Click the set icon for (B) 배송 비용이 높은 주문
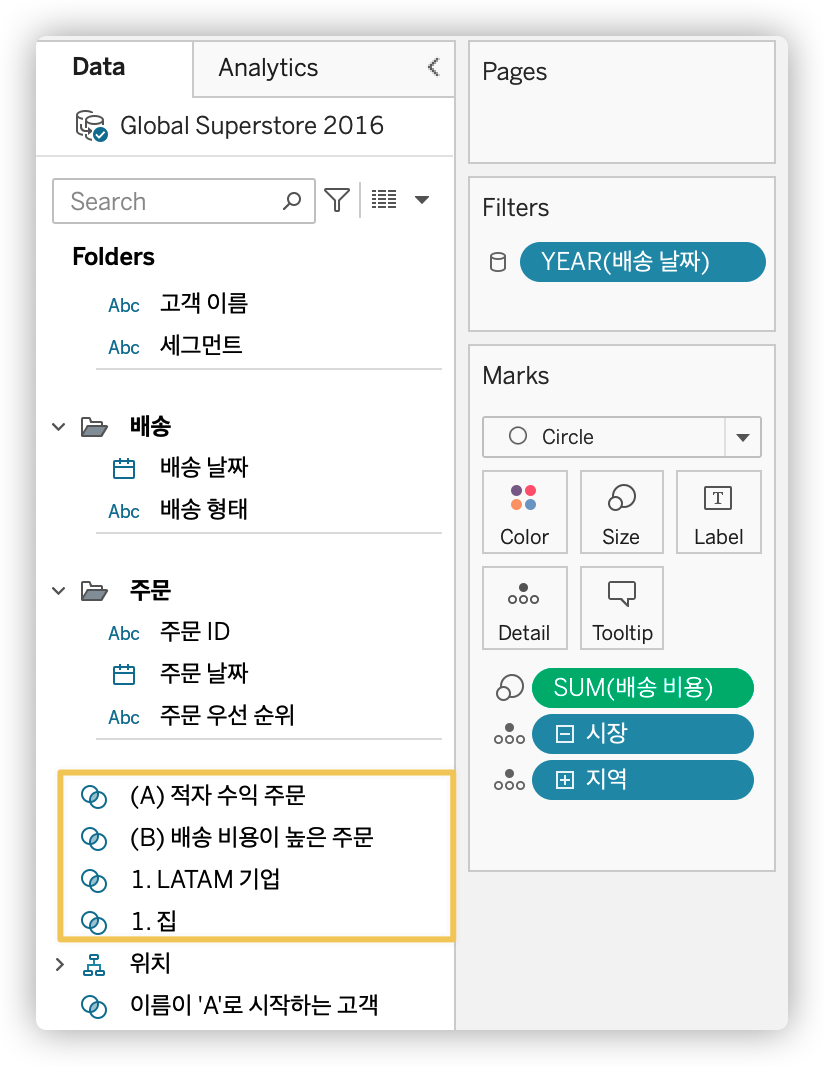The height and width of the screenshot is (1066, 824). (94, 838)
